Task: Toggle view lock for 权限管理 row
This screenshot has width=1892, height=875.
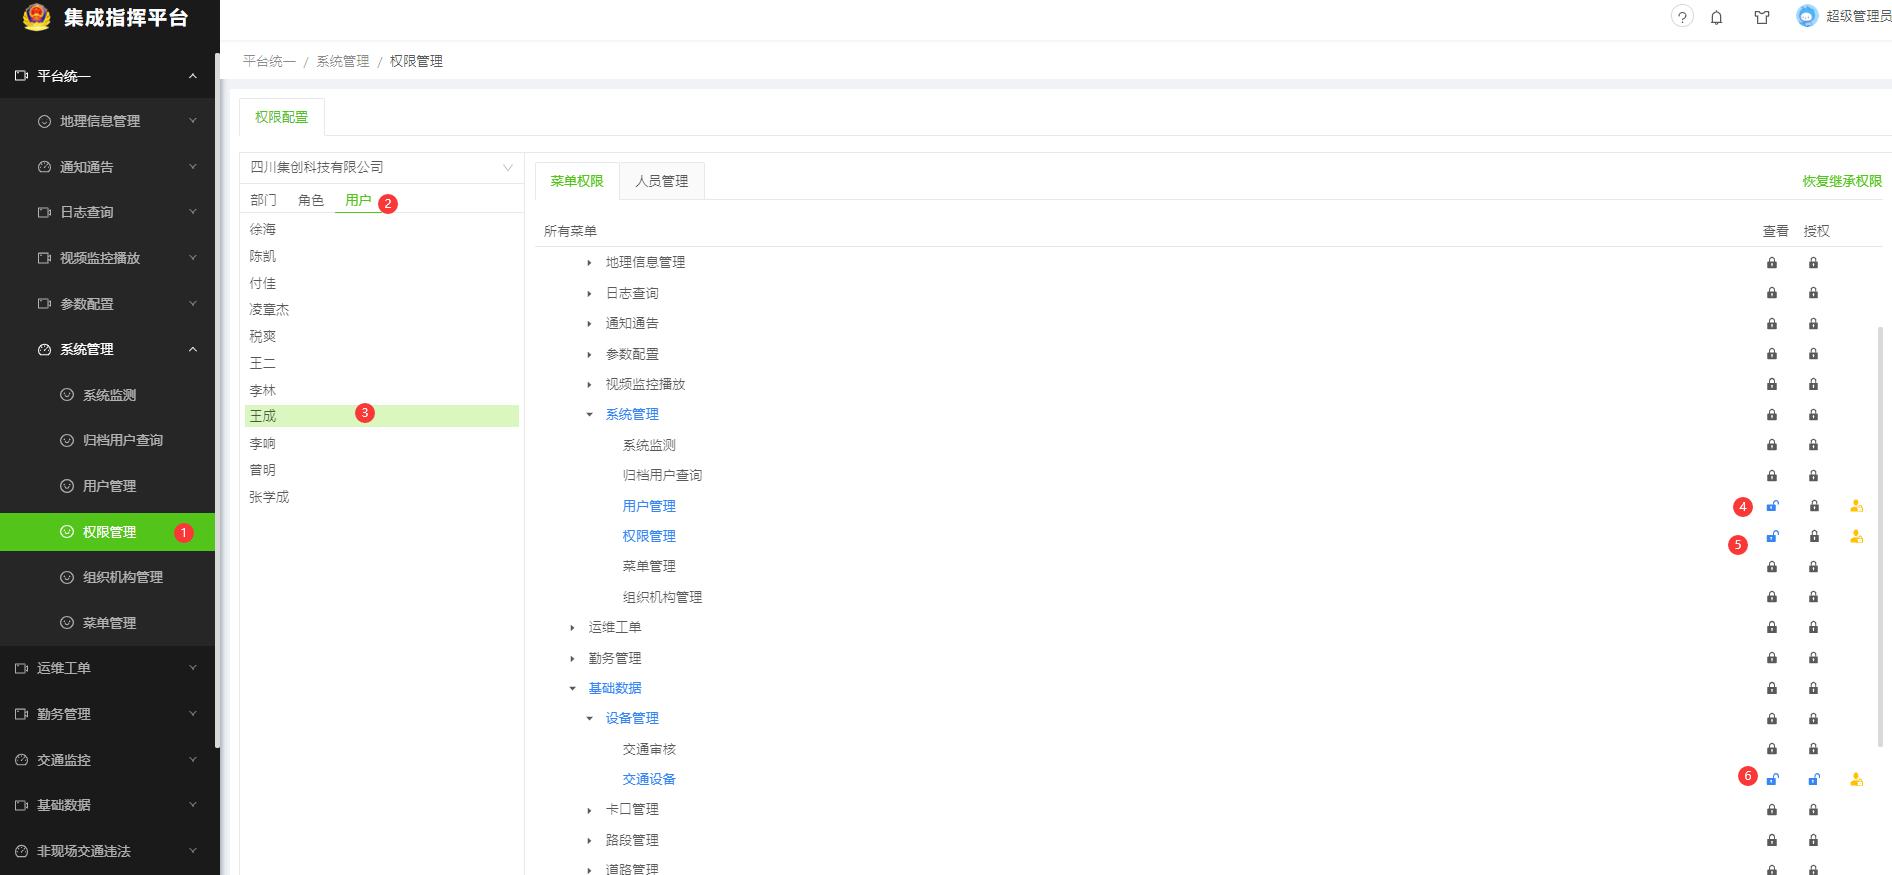Action: 1772,537
